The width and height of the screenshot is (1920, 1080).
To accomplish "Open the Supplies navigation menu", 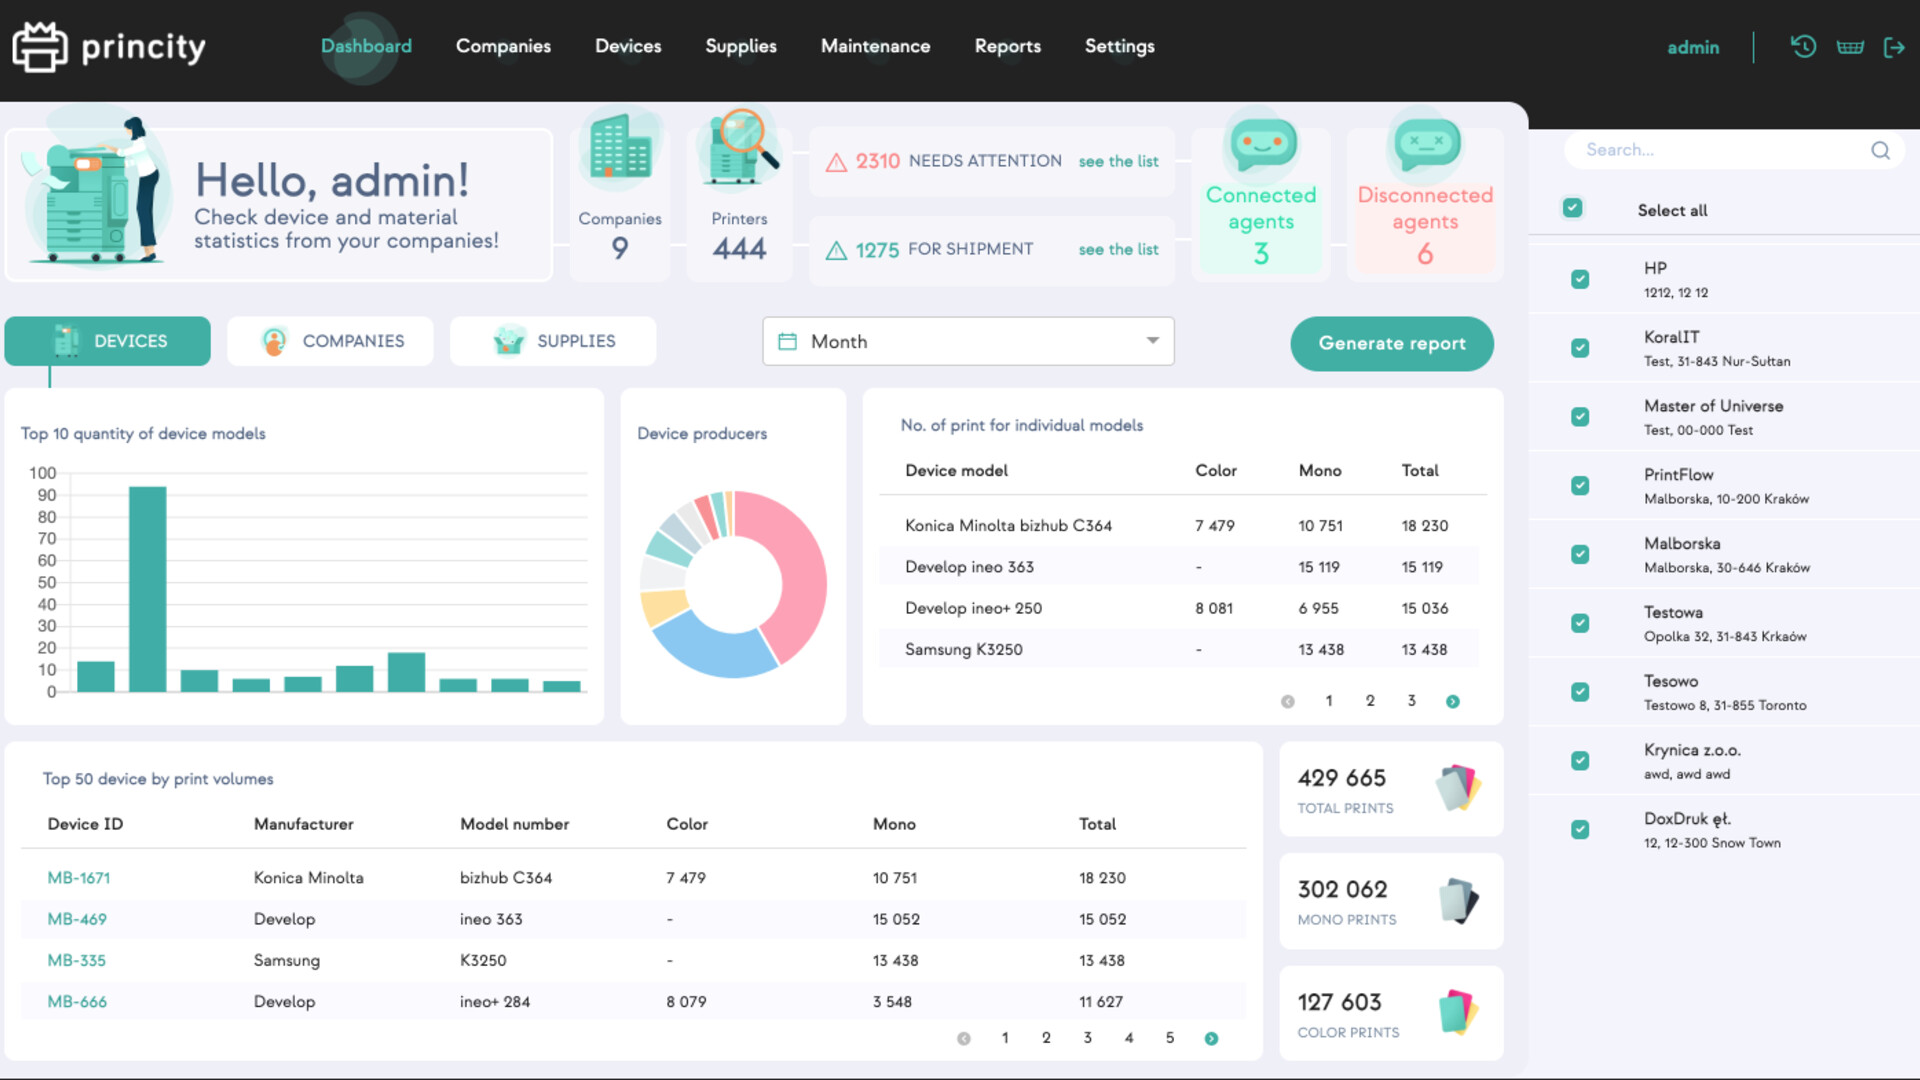I will [x=740, y=46].
